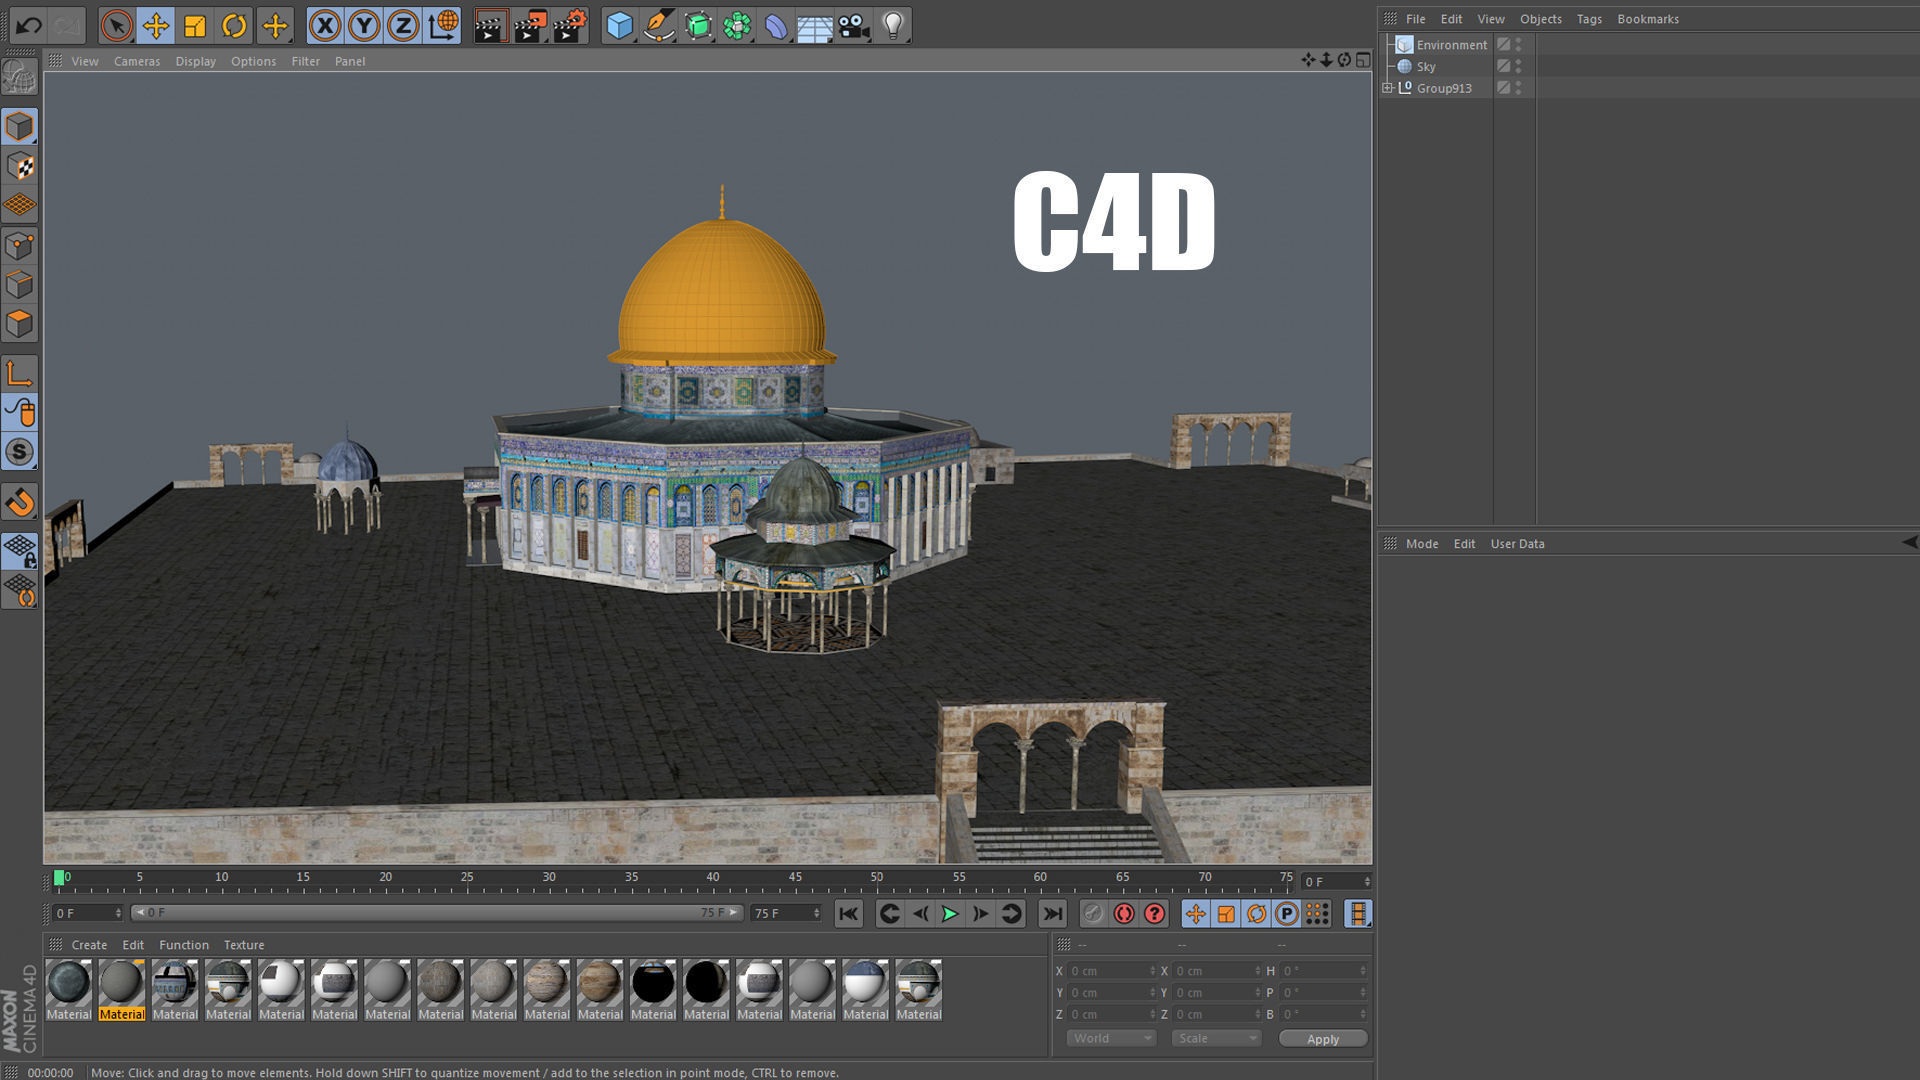This screenshot has height=1080, width=1920.
Task: Click the rotation H value stepper
Action: 1363,971
